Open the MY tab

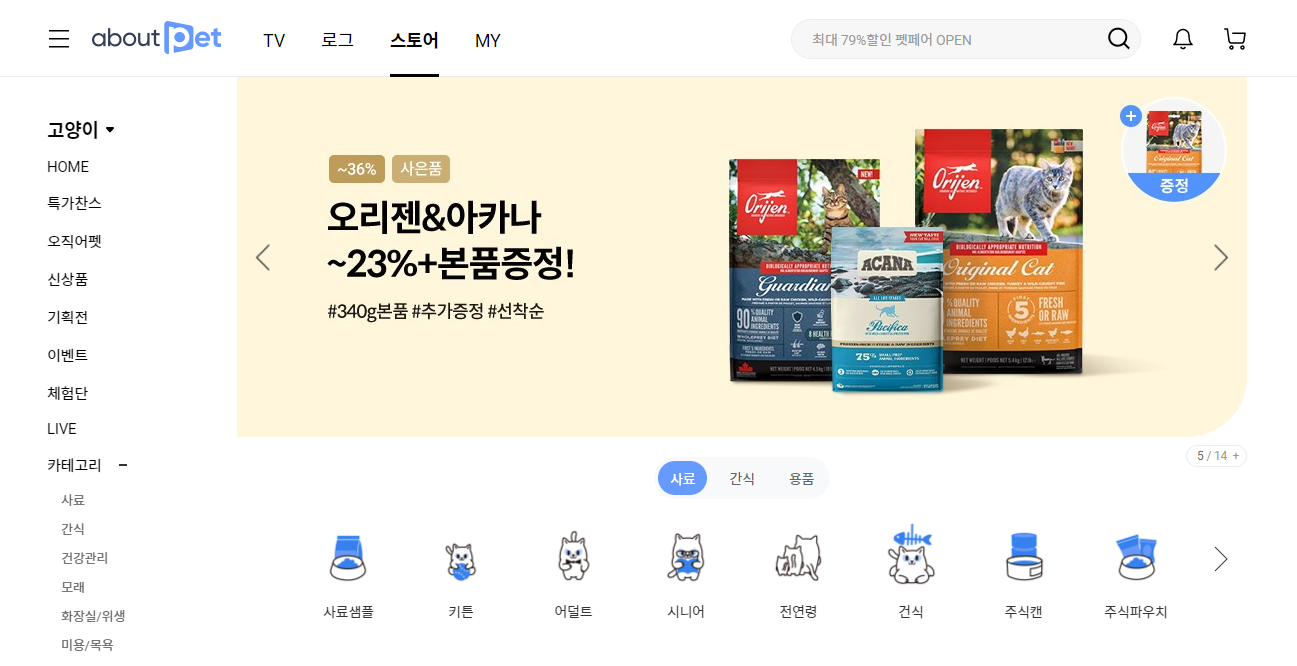(x=488, y=41)
